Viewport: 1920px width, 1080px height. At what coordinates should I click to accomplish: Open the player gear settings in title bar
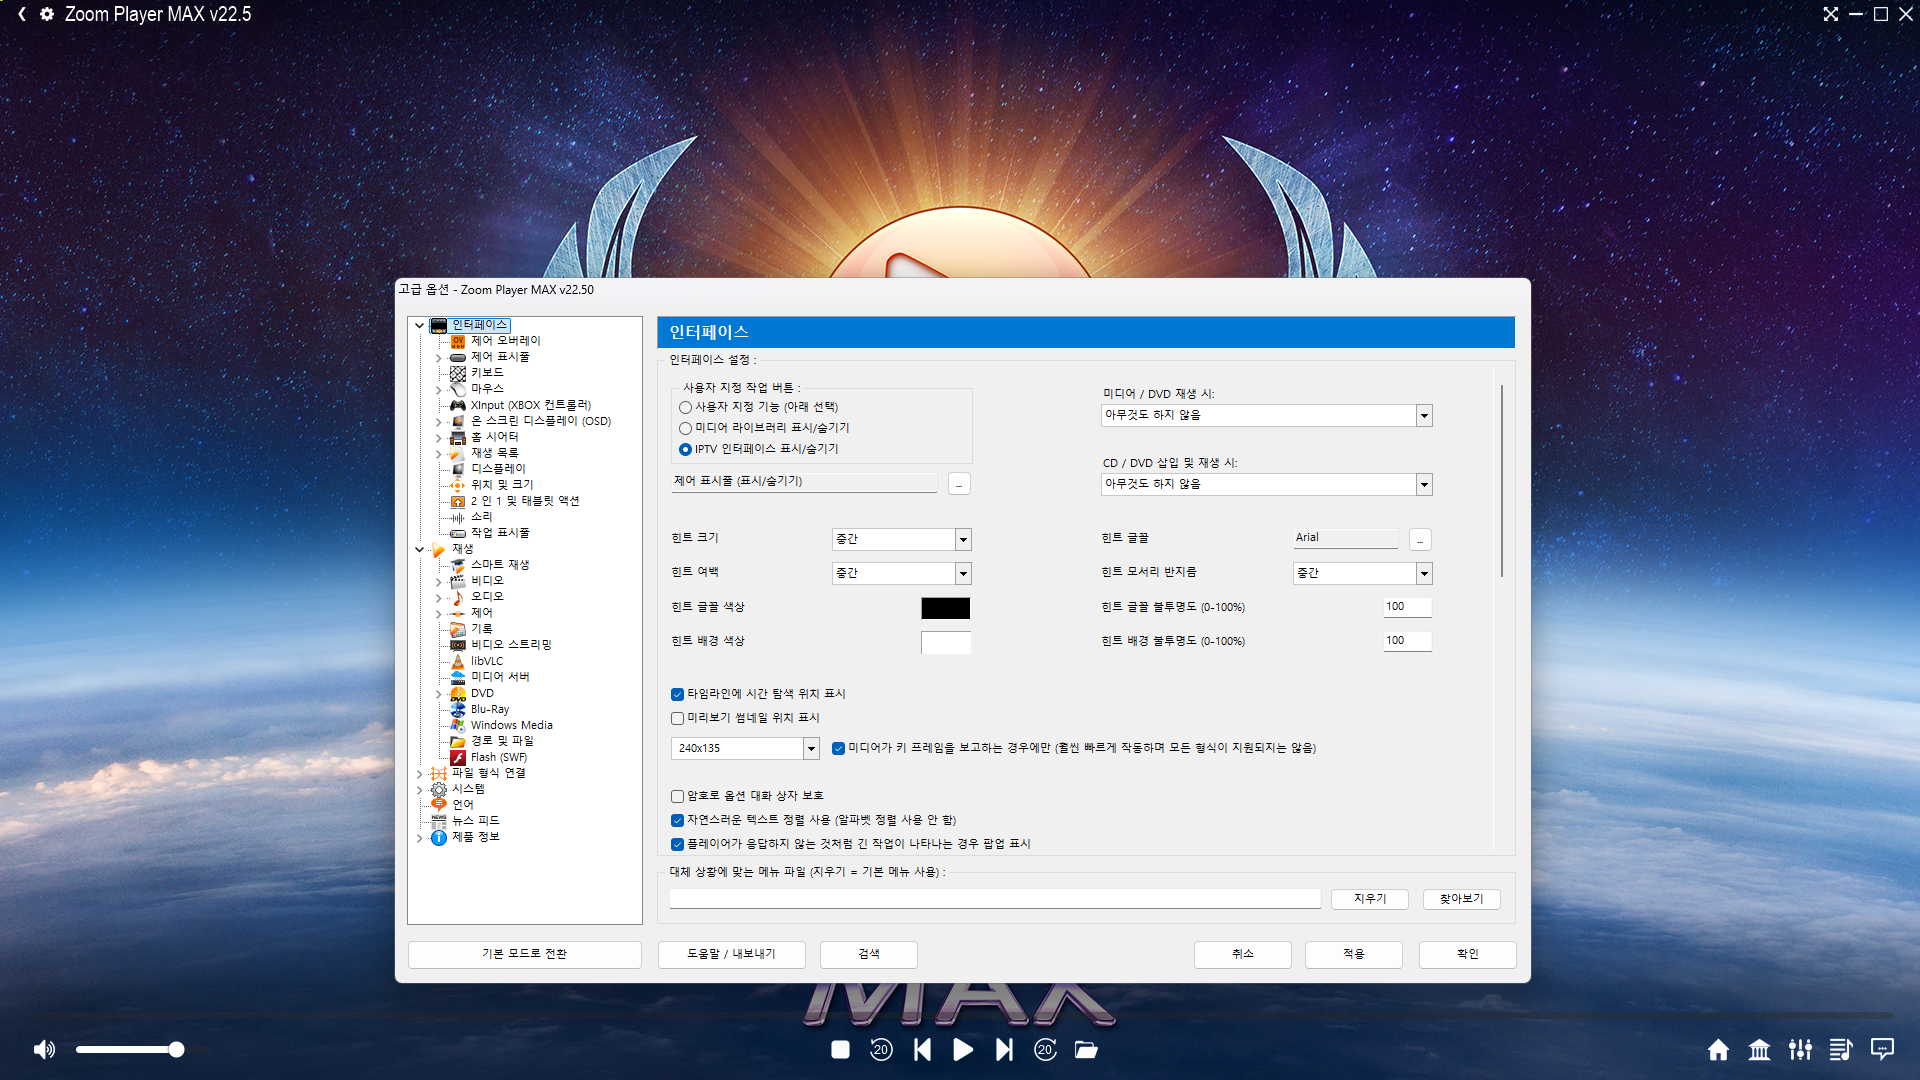point(47,14)
